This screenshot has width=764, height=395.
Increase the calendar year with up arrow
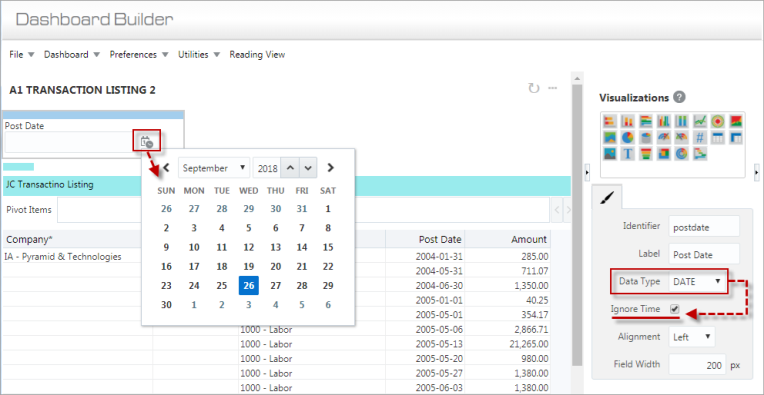coord(290,168)
